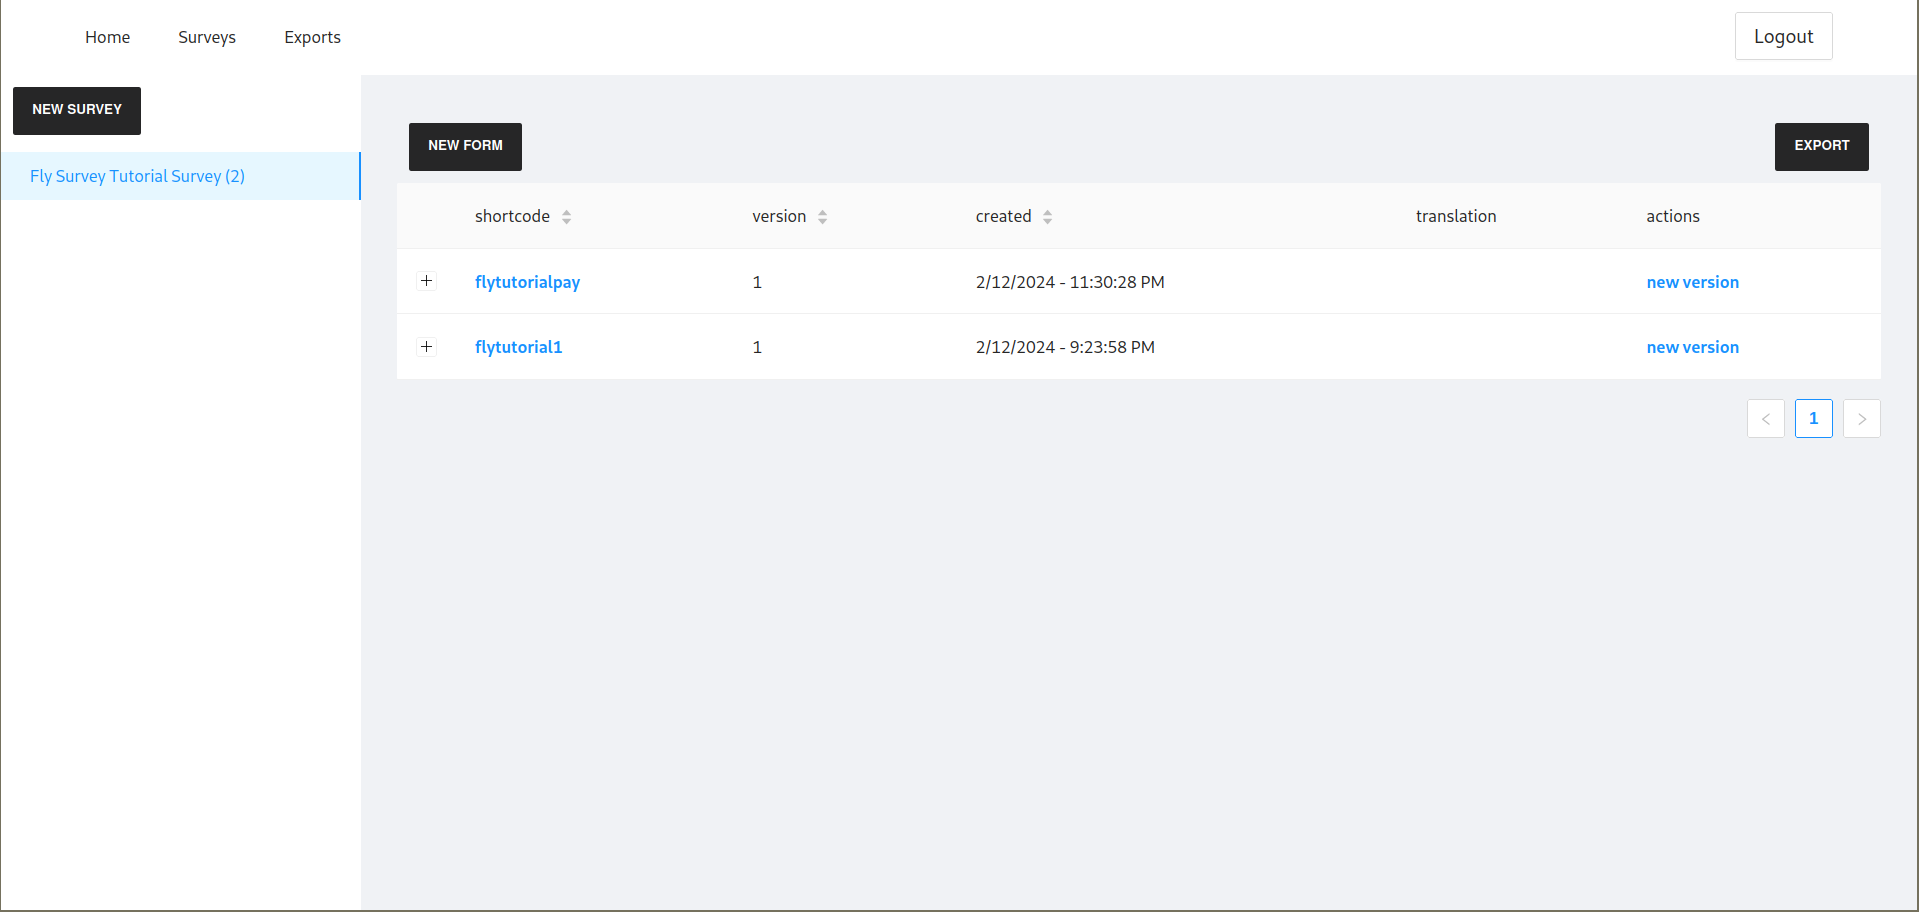Create a new survey
This screenshot has height=912, width=1919.
point(77,110)
